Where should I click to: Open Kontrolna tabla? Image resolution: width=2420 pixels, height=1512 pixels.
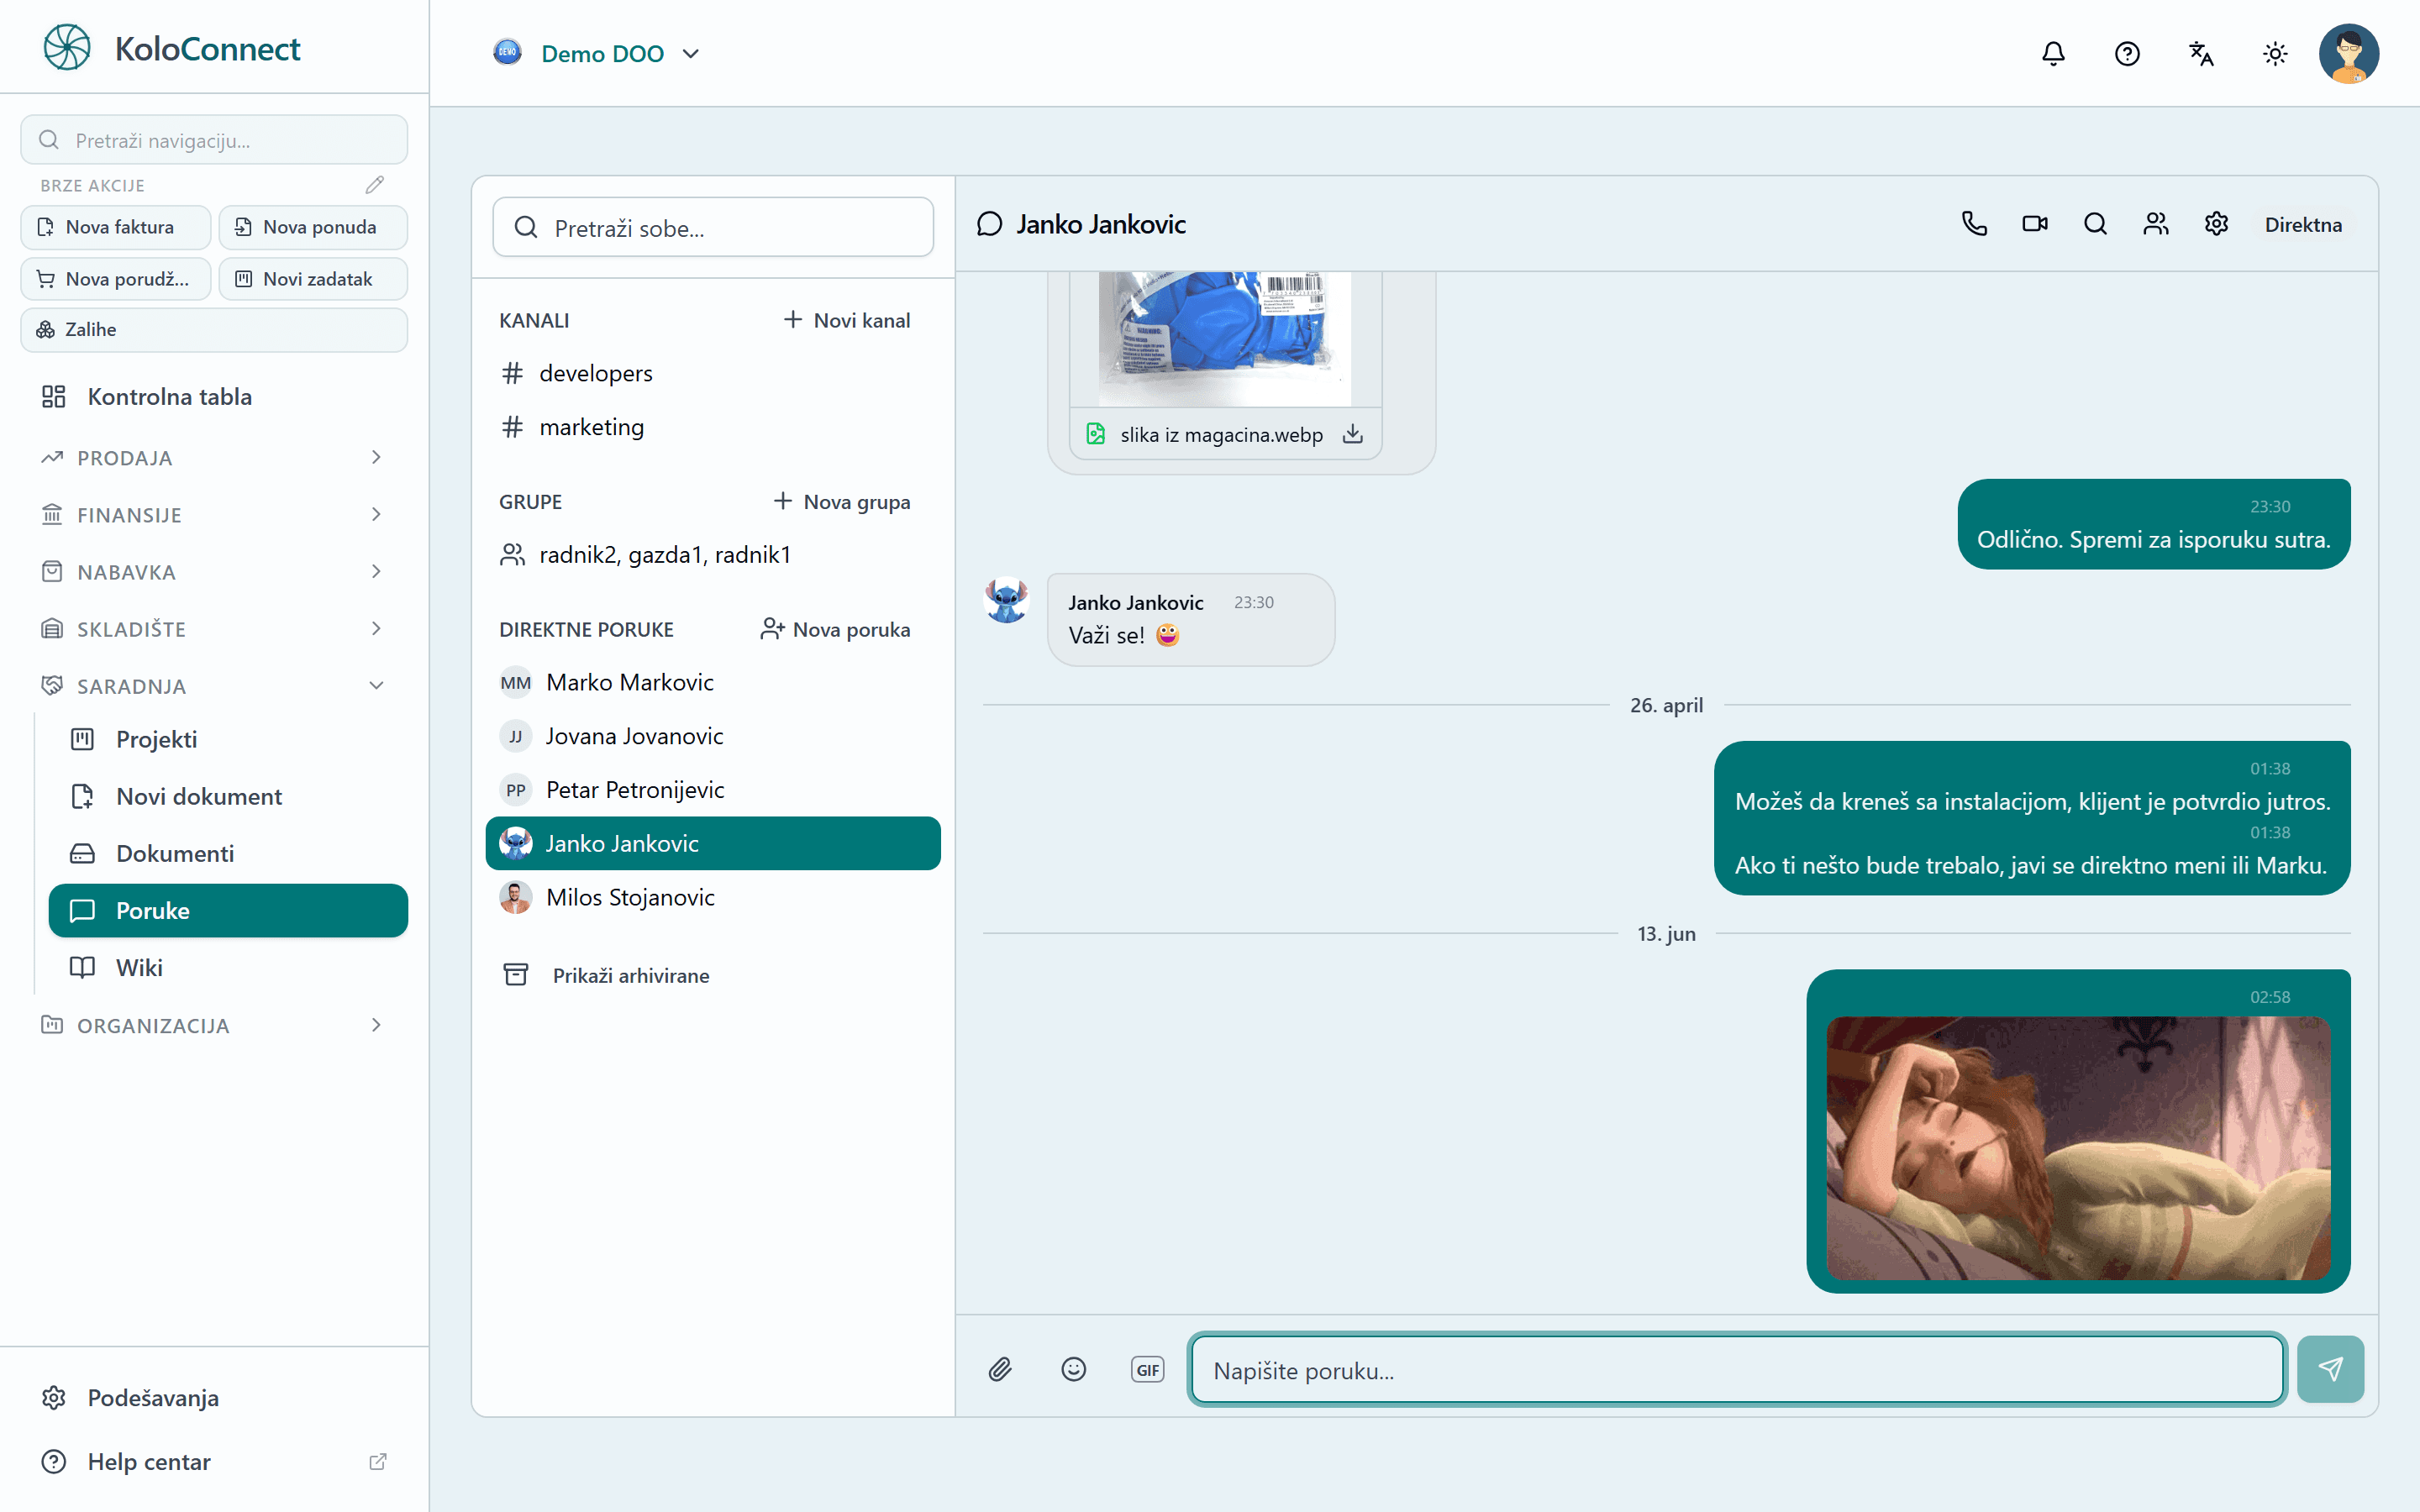point(214,397)
